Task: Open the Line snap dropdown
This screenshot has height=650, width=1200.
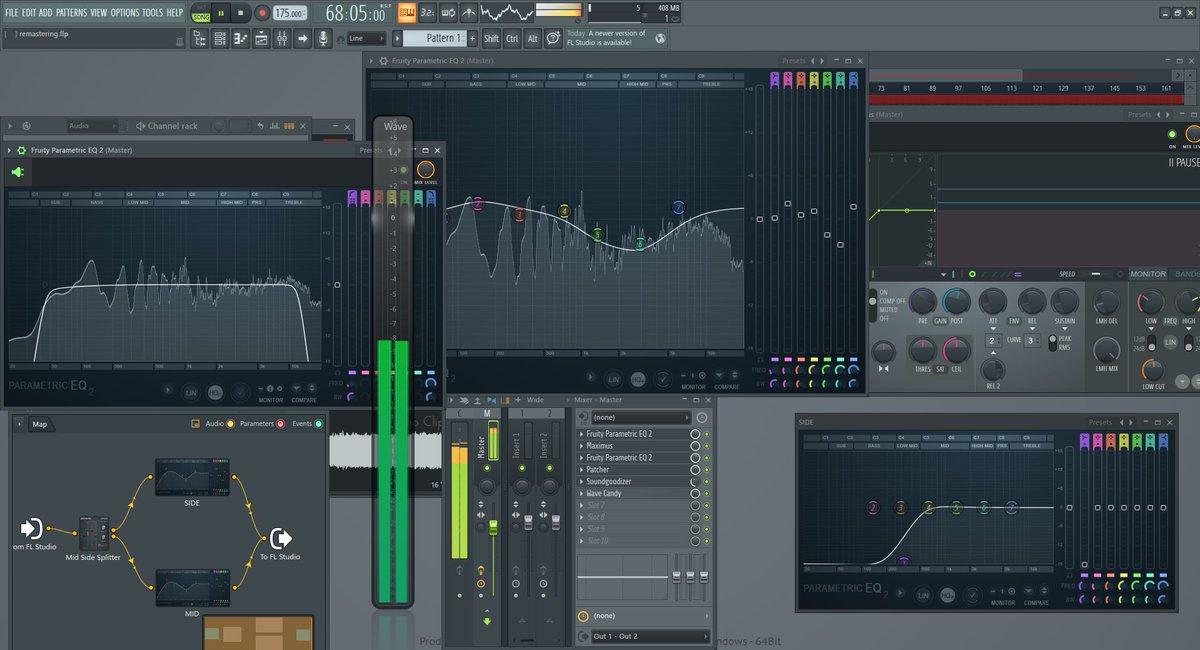Action: click(x=365, y=38)
